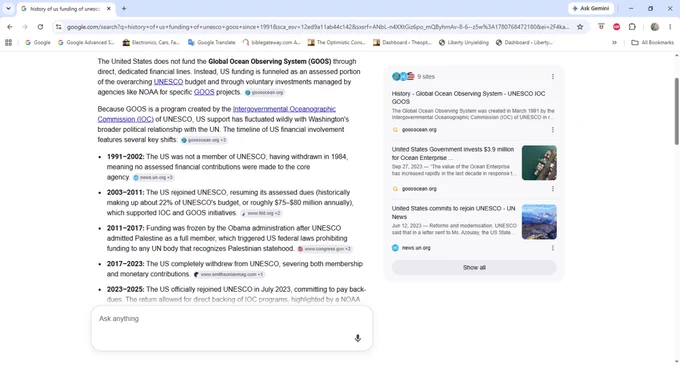The width and height of the screenshot is (680, 366).
Task: Click the '1991–2002:' bullet heading
Action: 126,157
